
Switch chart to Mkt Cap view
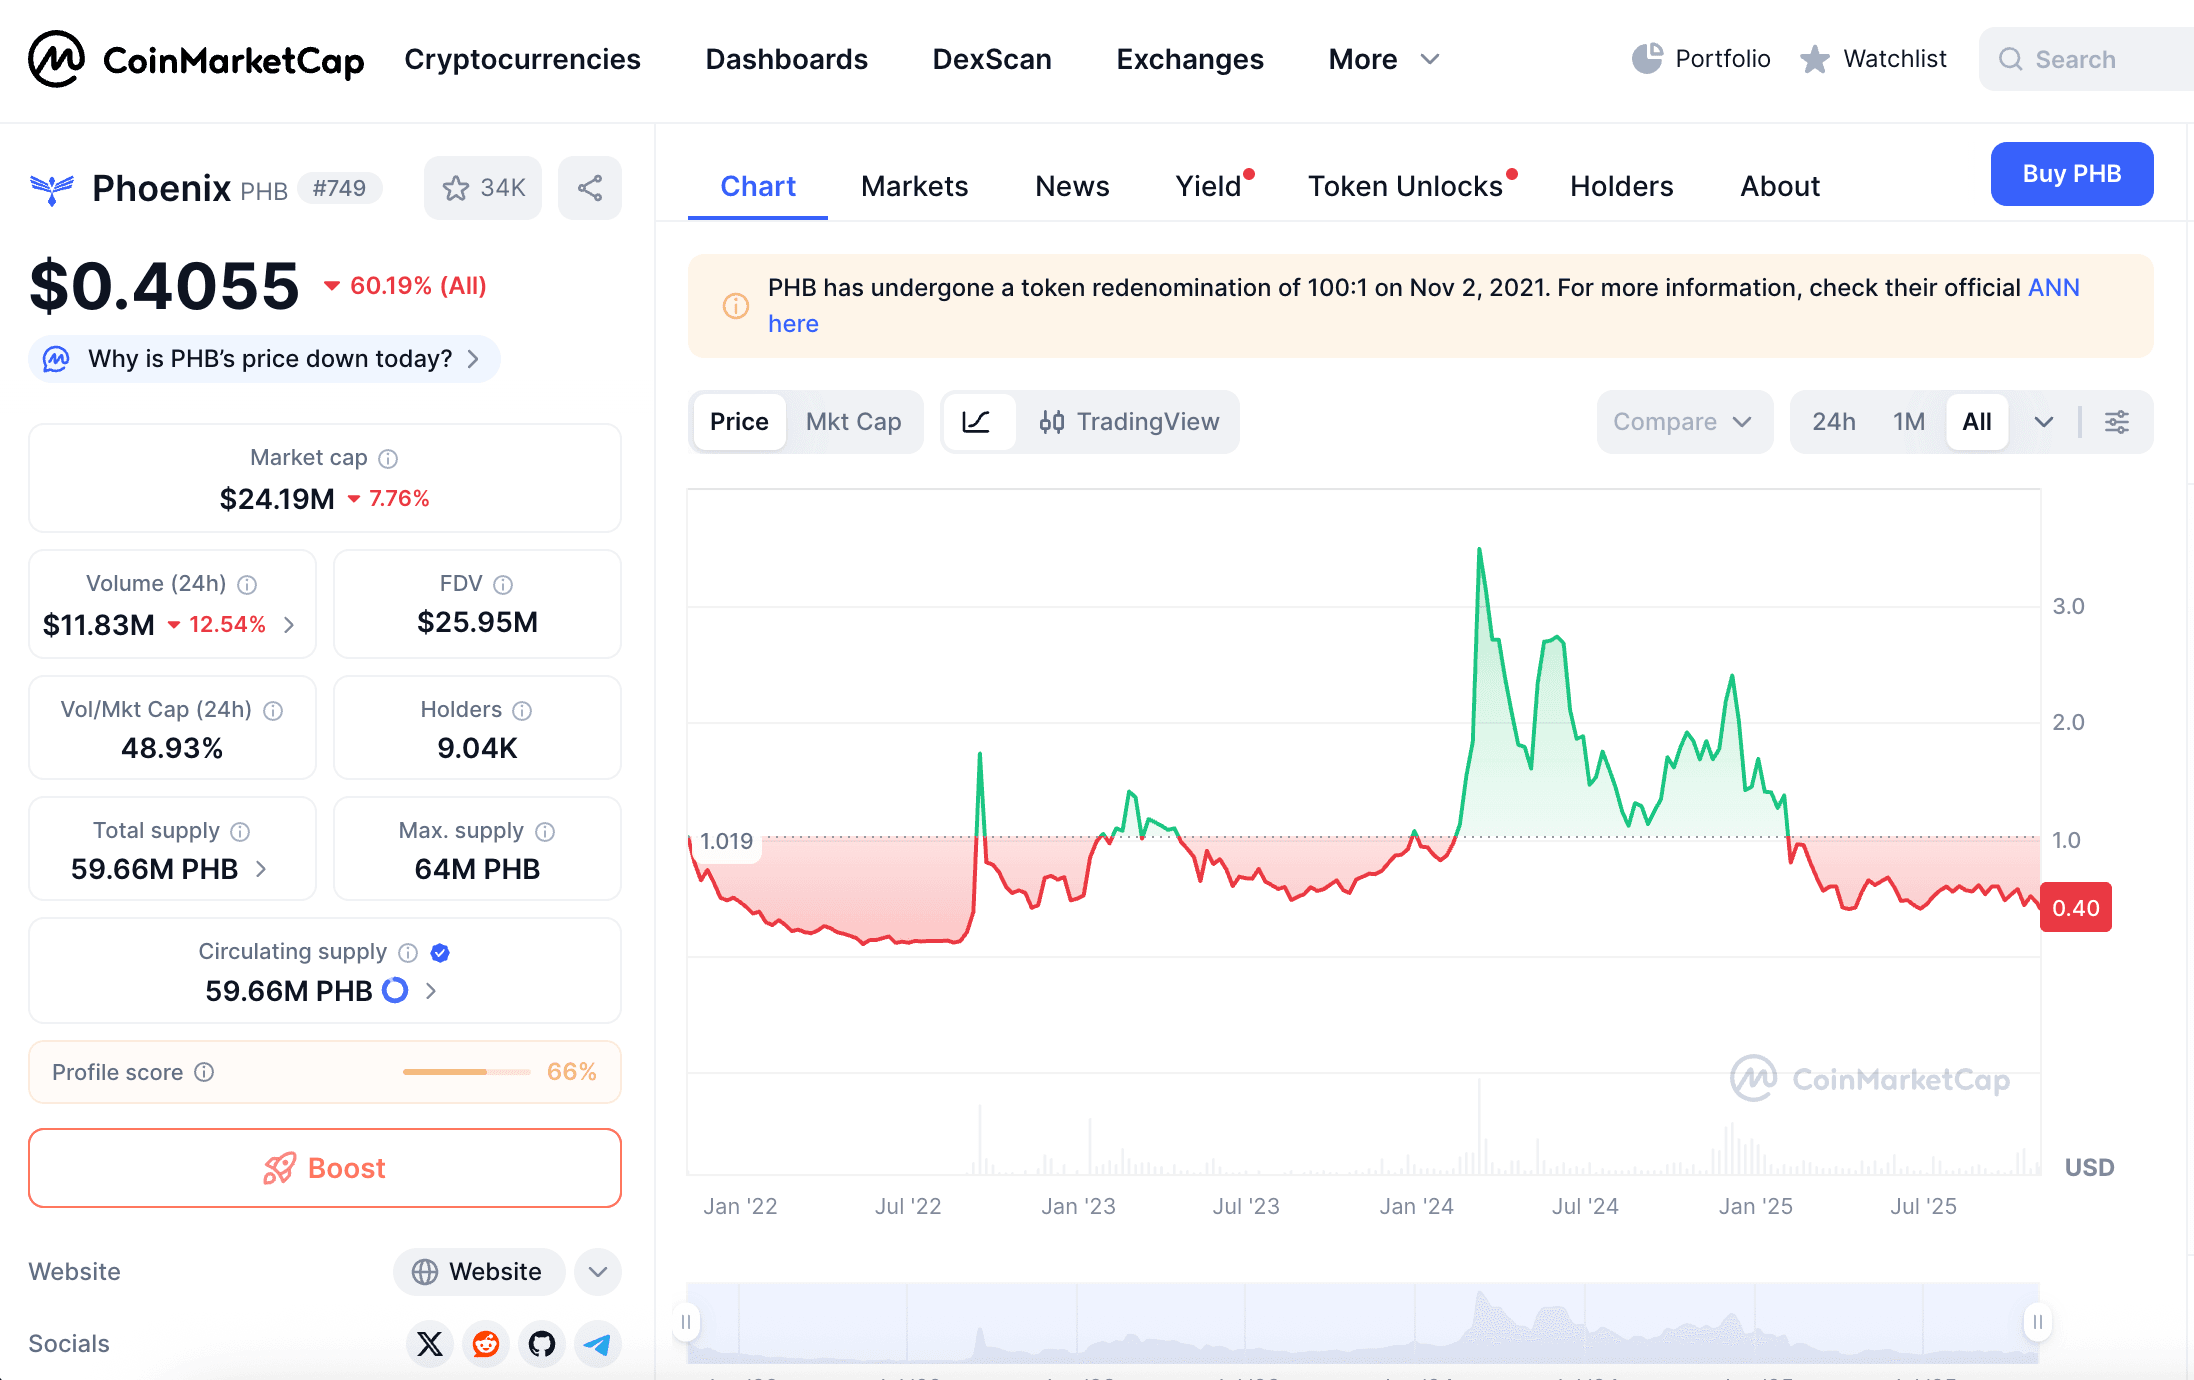[x=853, y=422]
